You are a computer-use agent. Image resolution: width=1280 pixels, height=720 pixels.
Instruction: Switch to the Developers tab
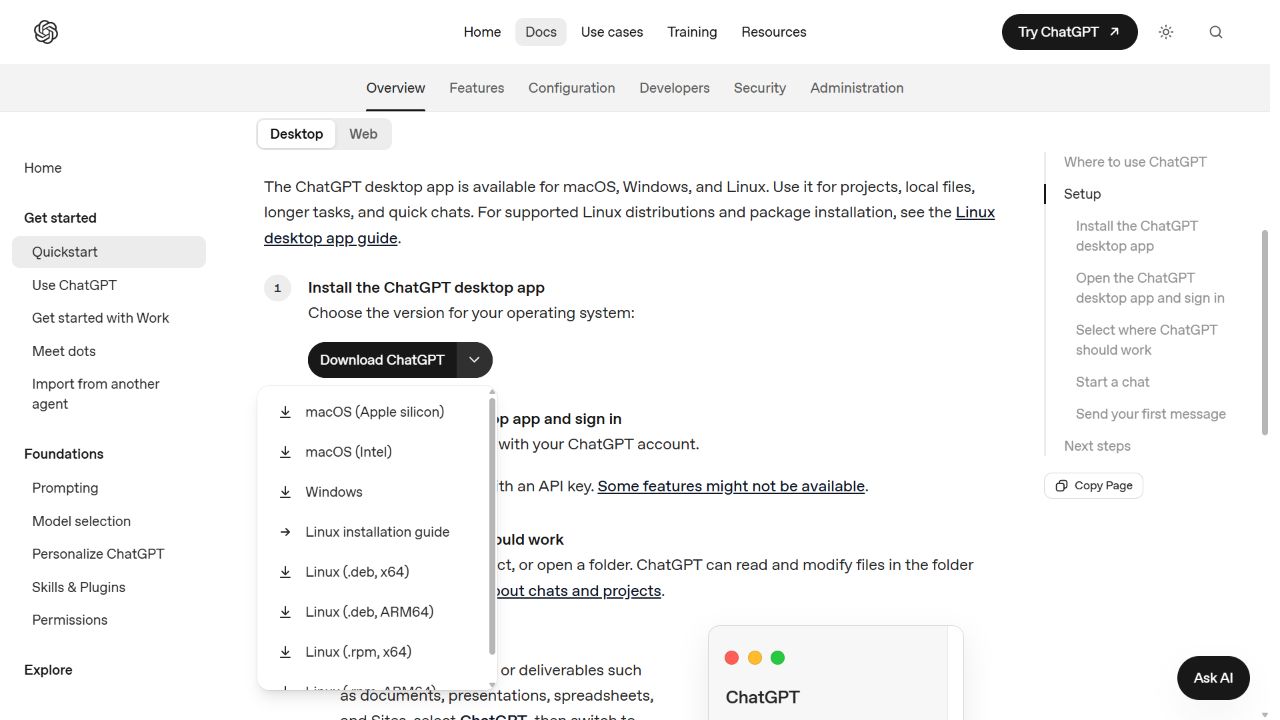click(675, 88)
